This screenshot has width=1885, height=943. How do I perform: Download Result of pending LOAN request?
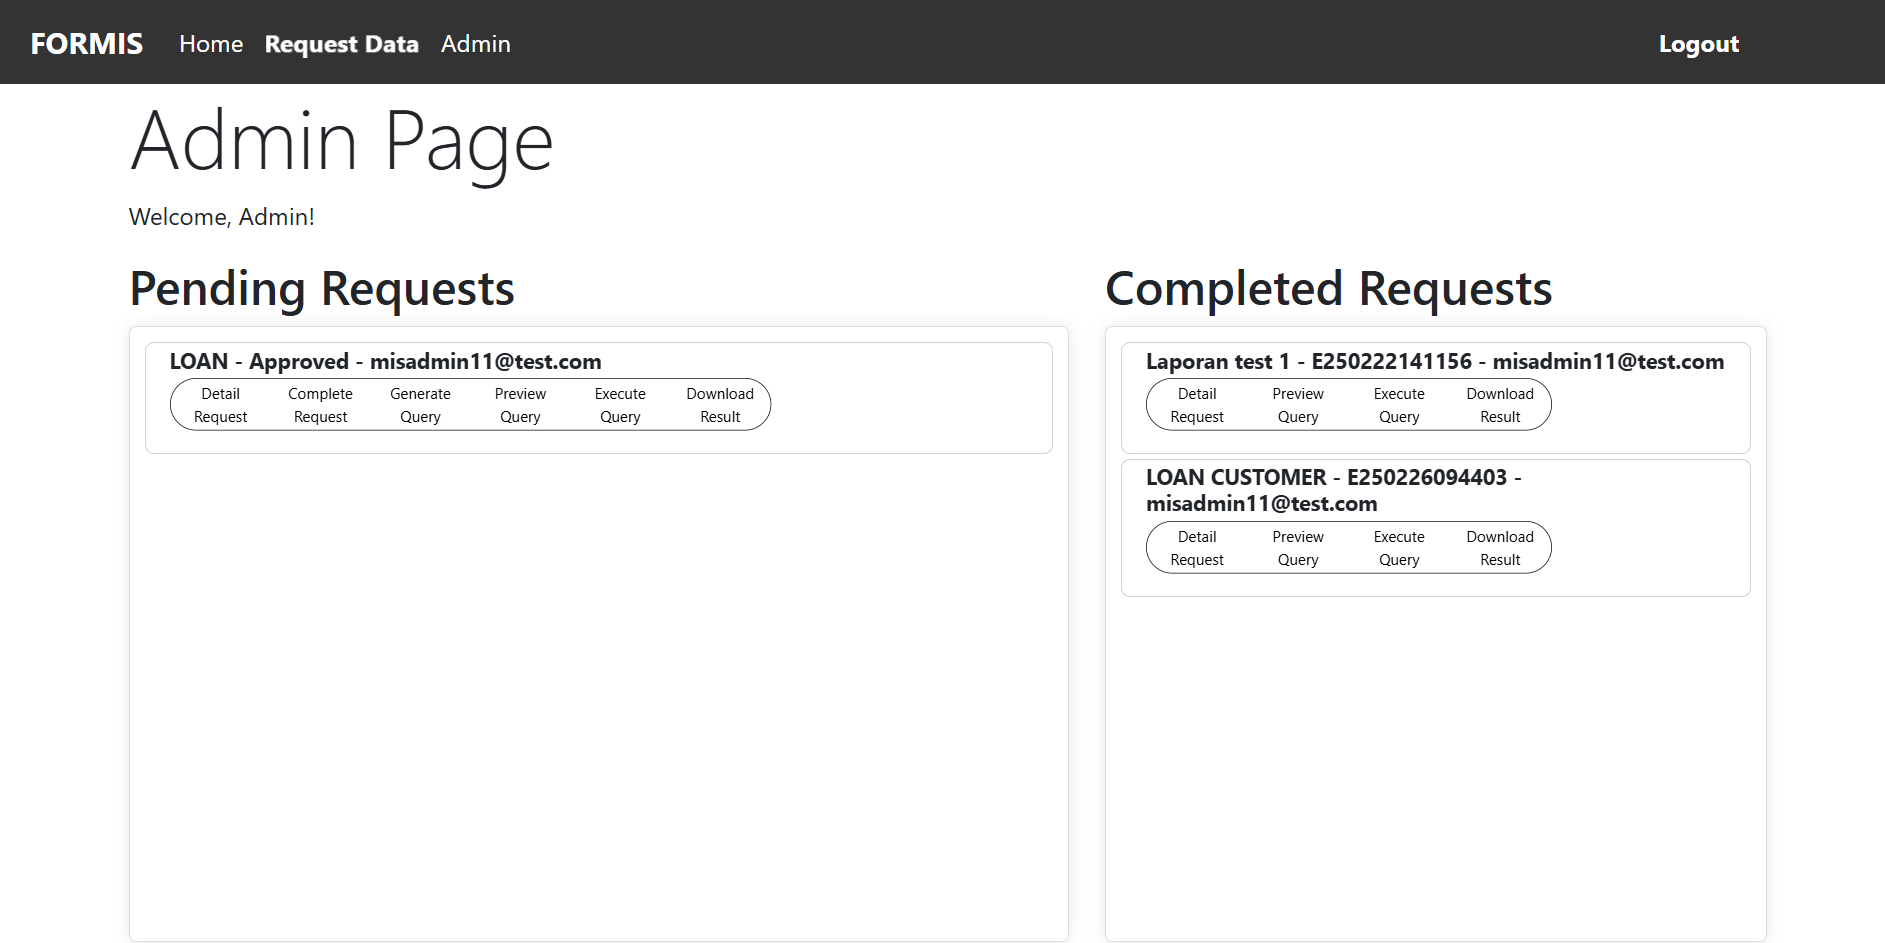click(x=720, y=405)
